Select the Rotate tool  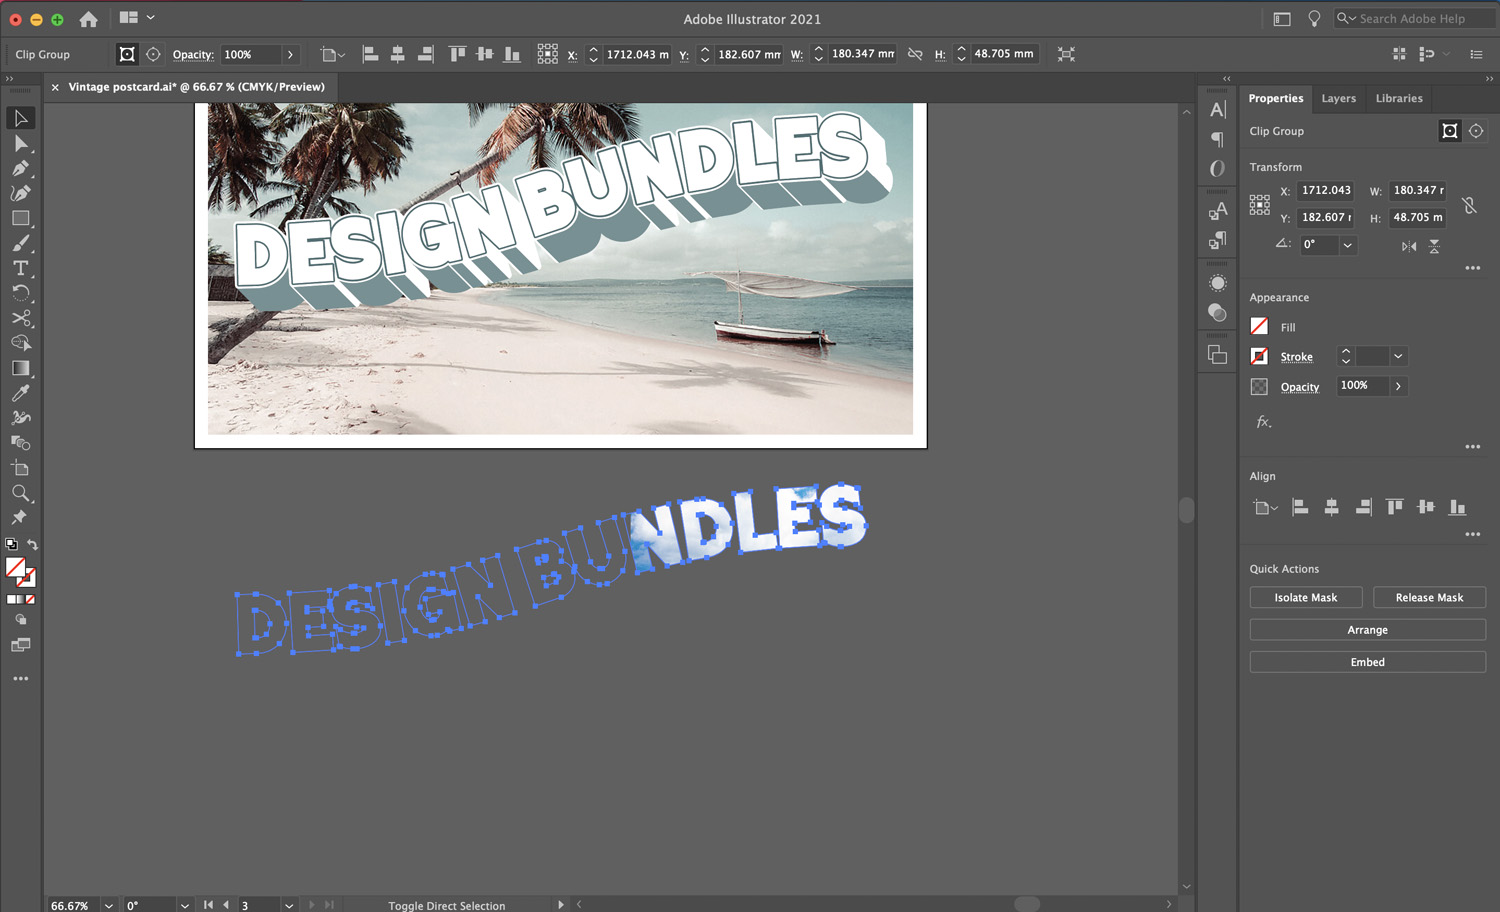[20, 293]
